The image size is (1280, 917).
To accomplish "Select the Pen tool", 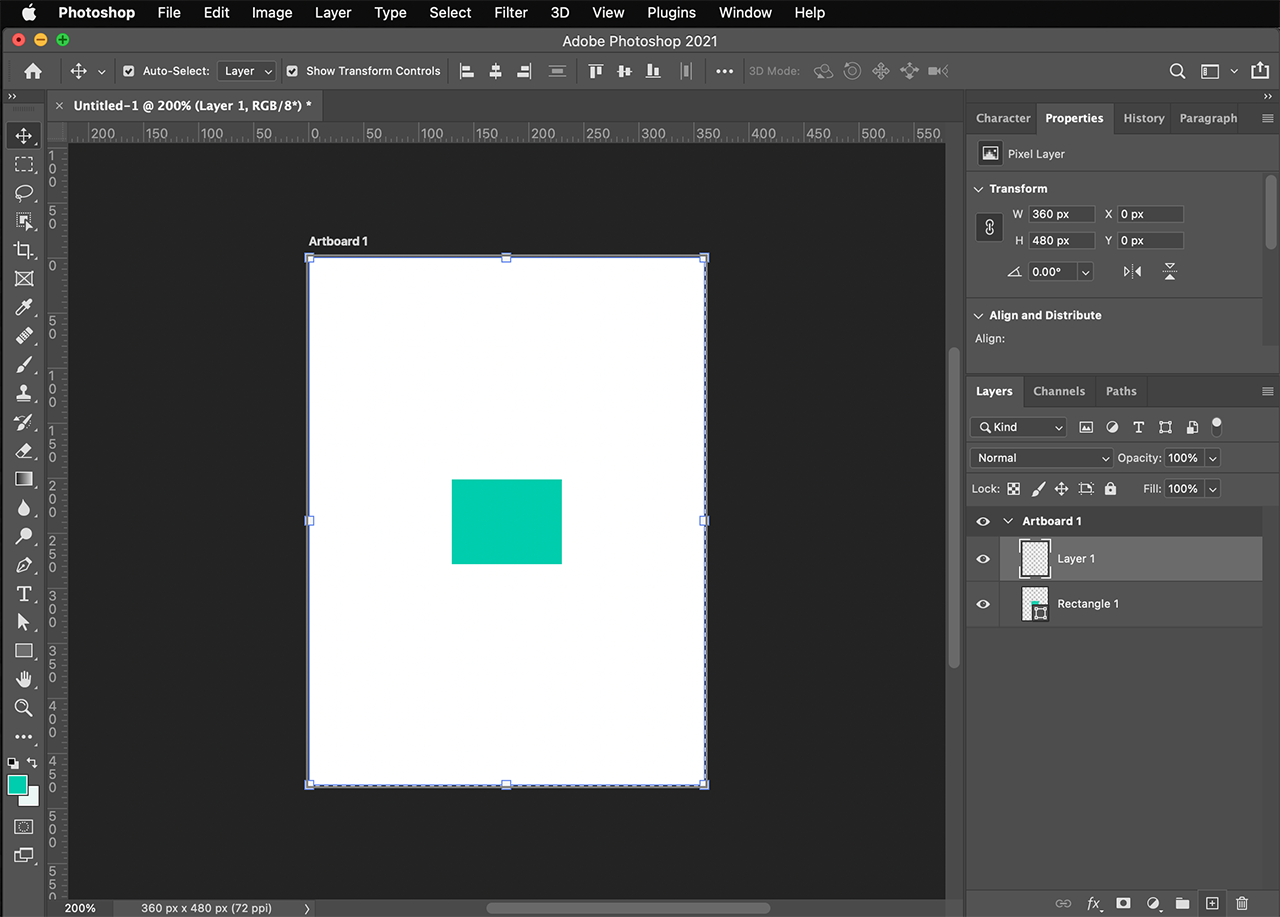I will [x=24, y=565].
